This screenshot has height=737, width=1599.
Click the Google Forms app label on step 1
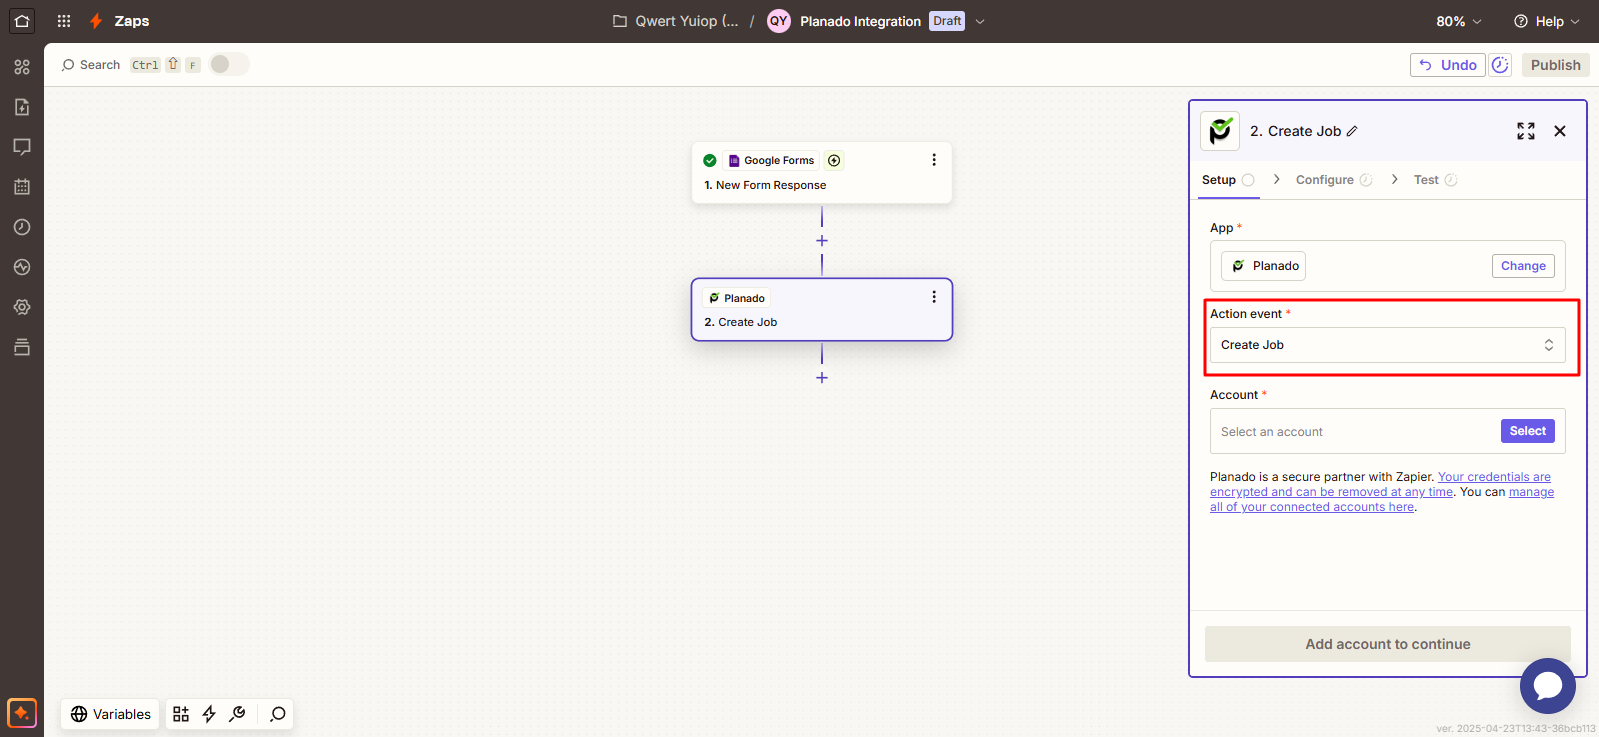[771, 160]
